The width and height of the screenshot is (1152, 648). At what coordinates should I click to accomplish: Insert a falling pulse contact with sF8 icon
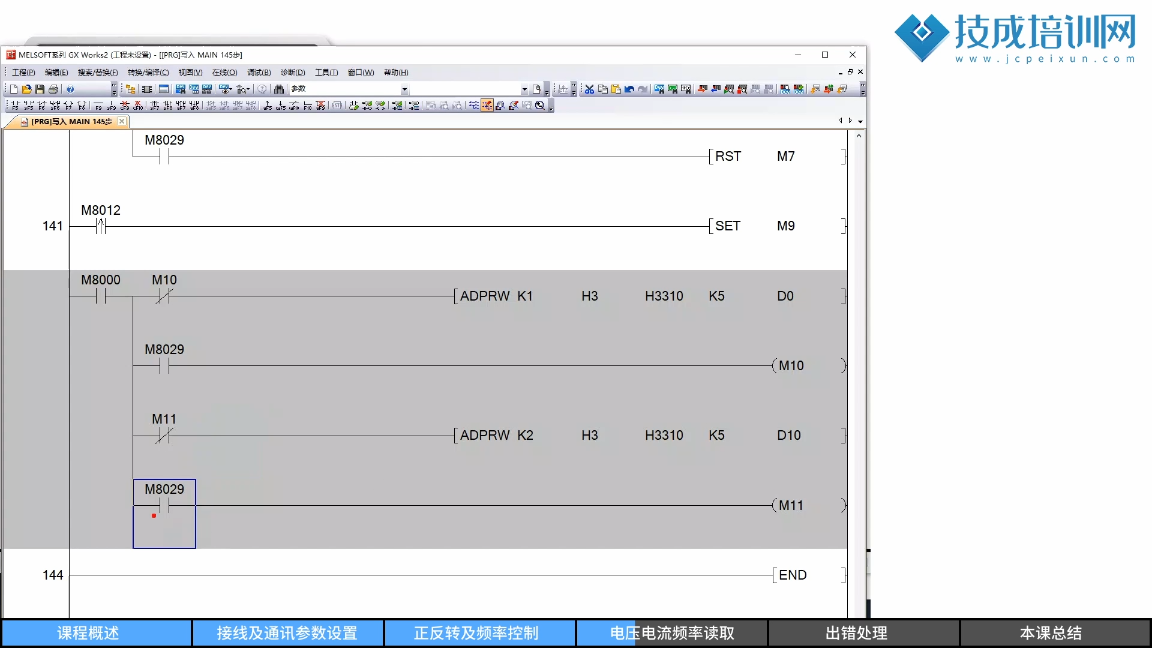coord(168,106)
